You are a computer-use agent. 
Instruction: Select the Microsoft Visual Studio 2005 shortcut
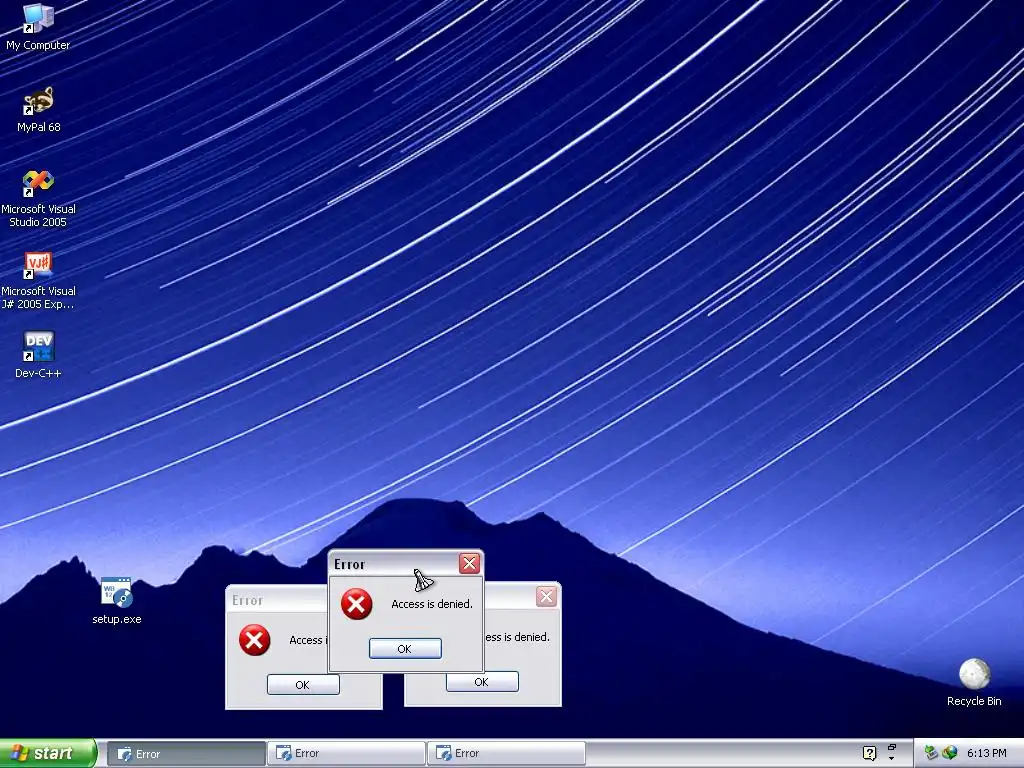coord(38,198)
